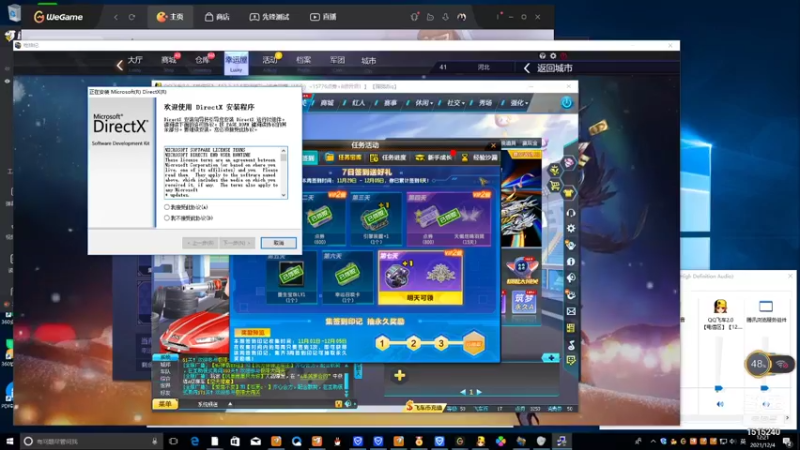This screenshot has height=450, width=800.
Task: Click 第五天 reward card
Action: pos(291,278)
